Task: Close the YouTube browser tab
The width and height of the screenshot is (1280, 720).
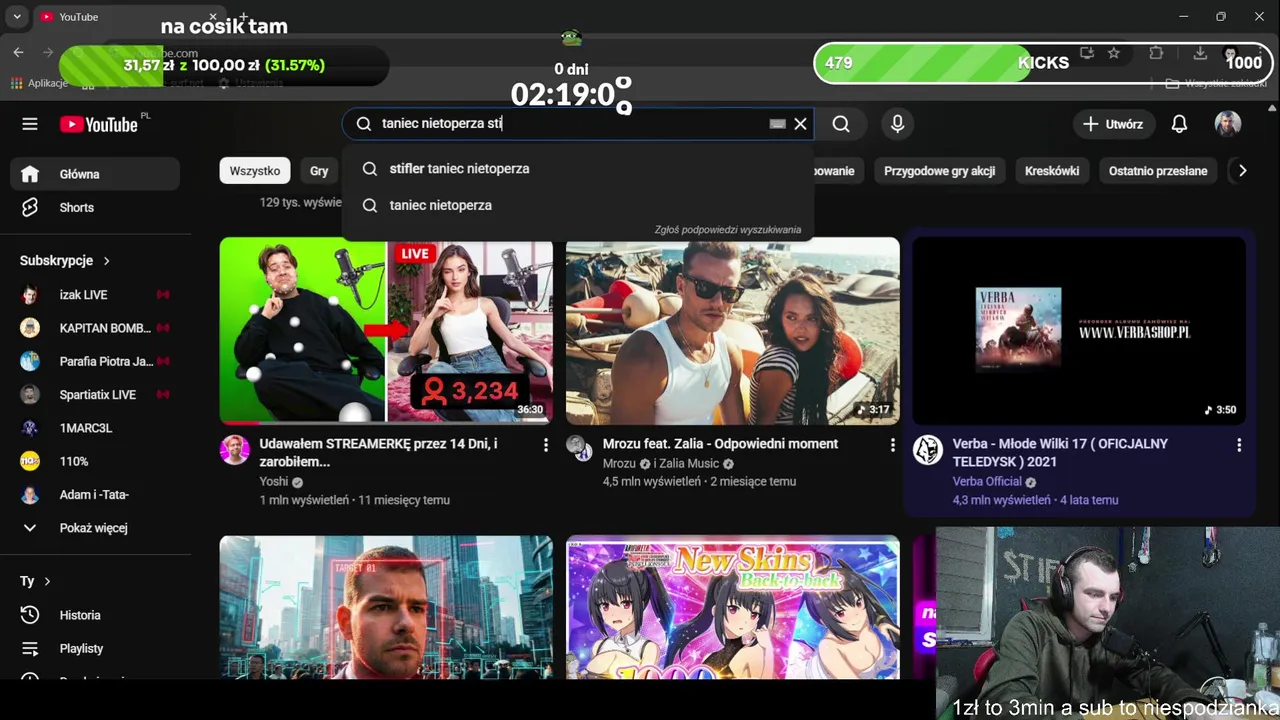Action: 212,17
